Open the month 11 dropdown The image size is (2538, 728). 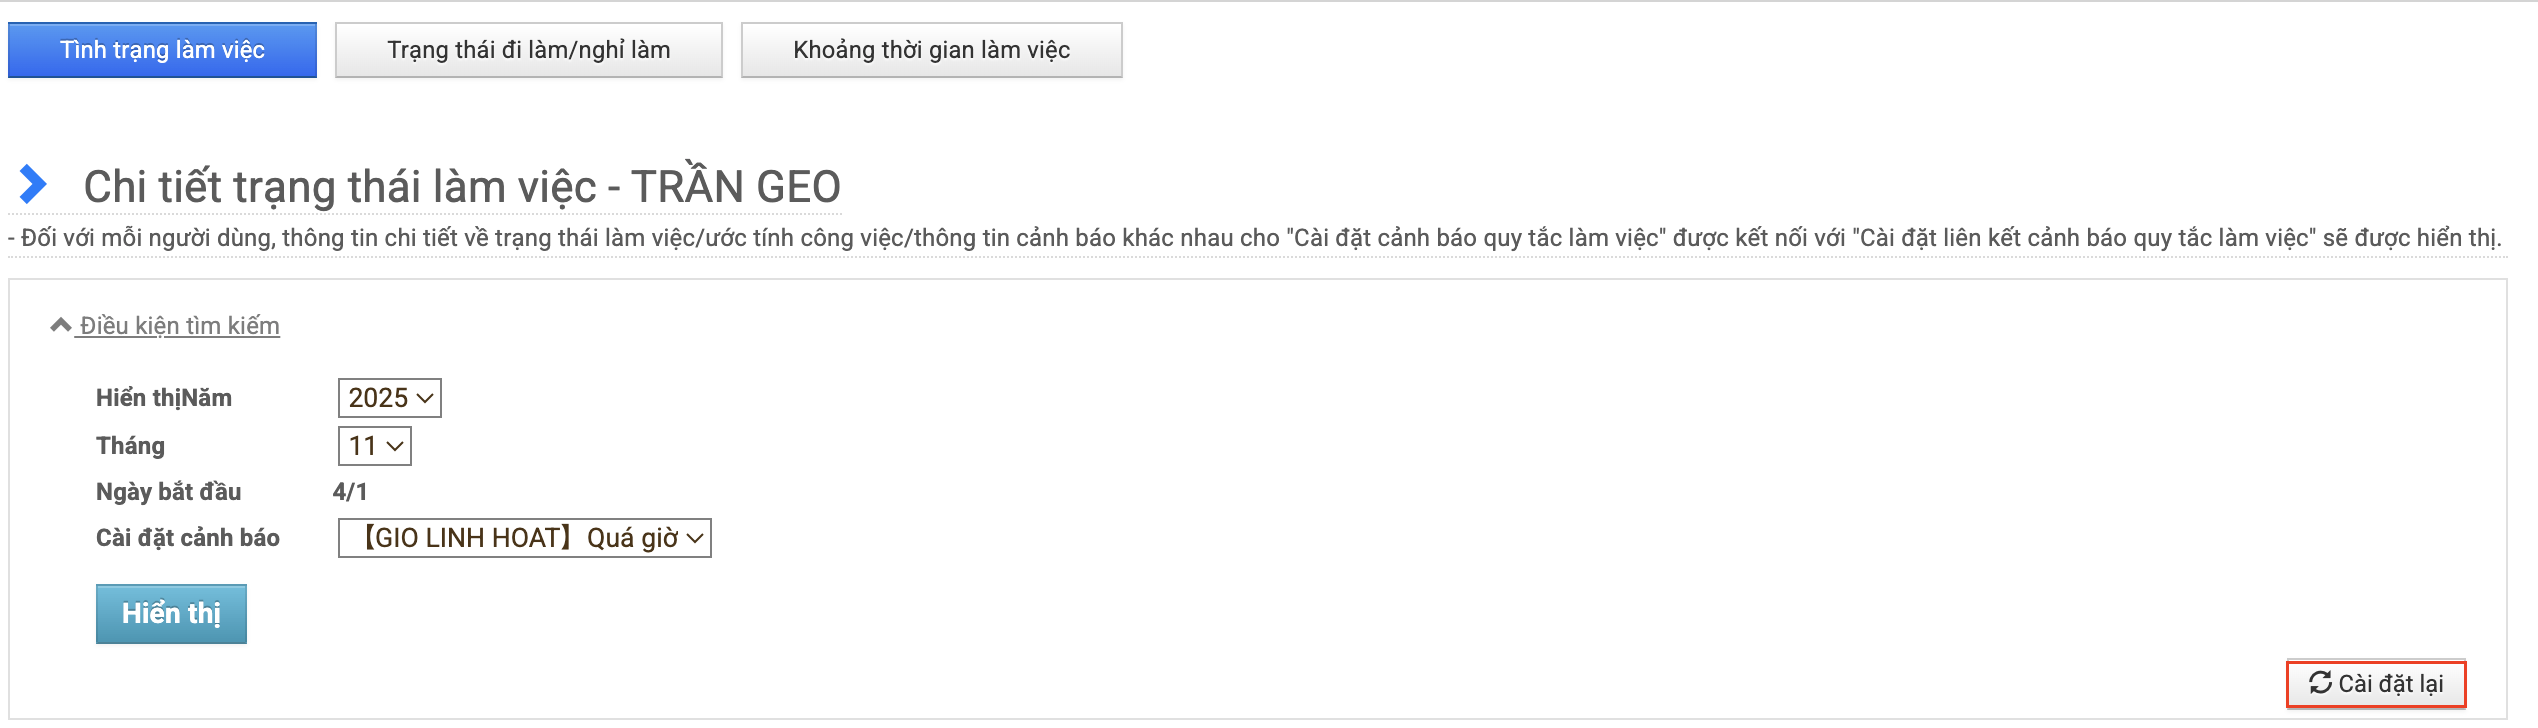[375, 446]
